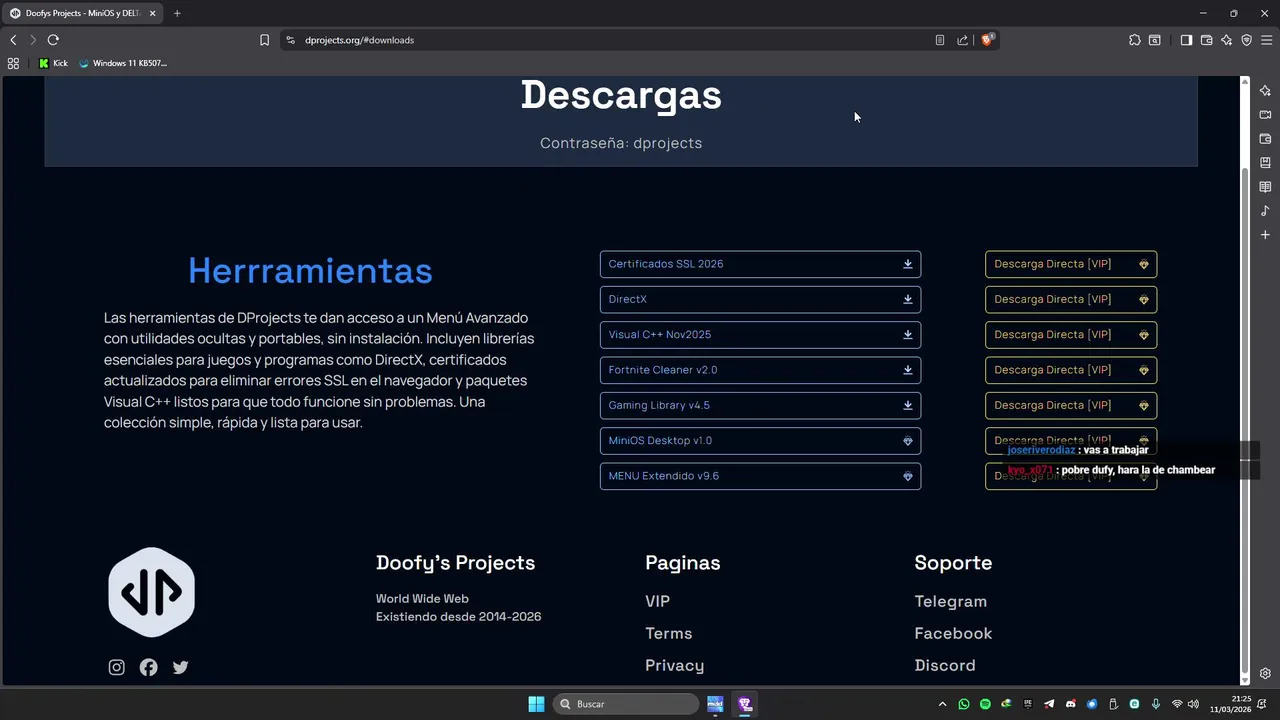
Task: Open wallet icon in the right sidebar
Action: (1265, 139)
